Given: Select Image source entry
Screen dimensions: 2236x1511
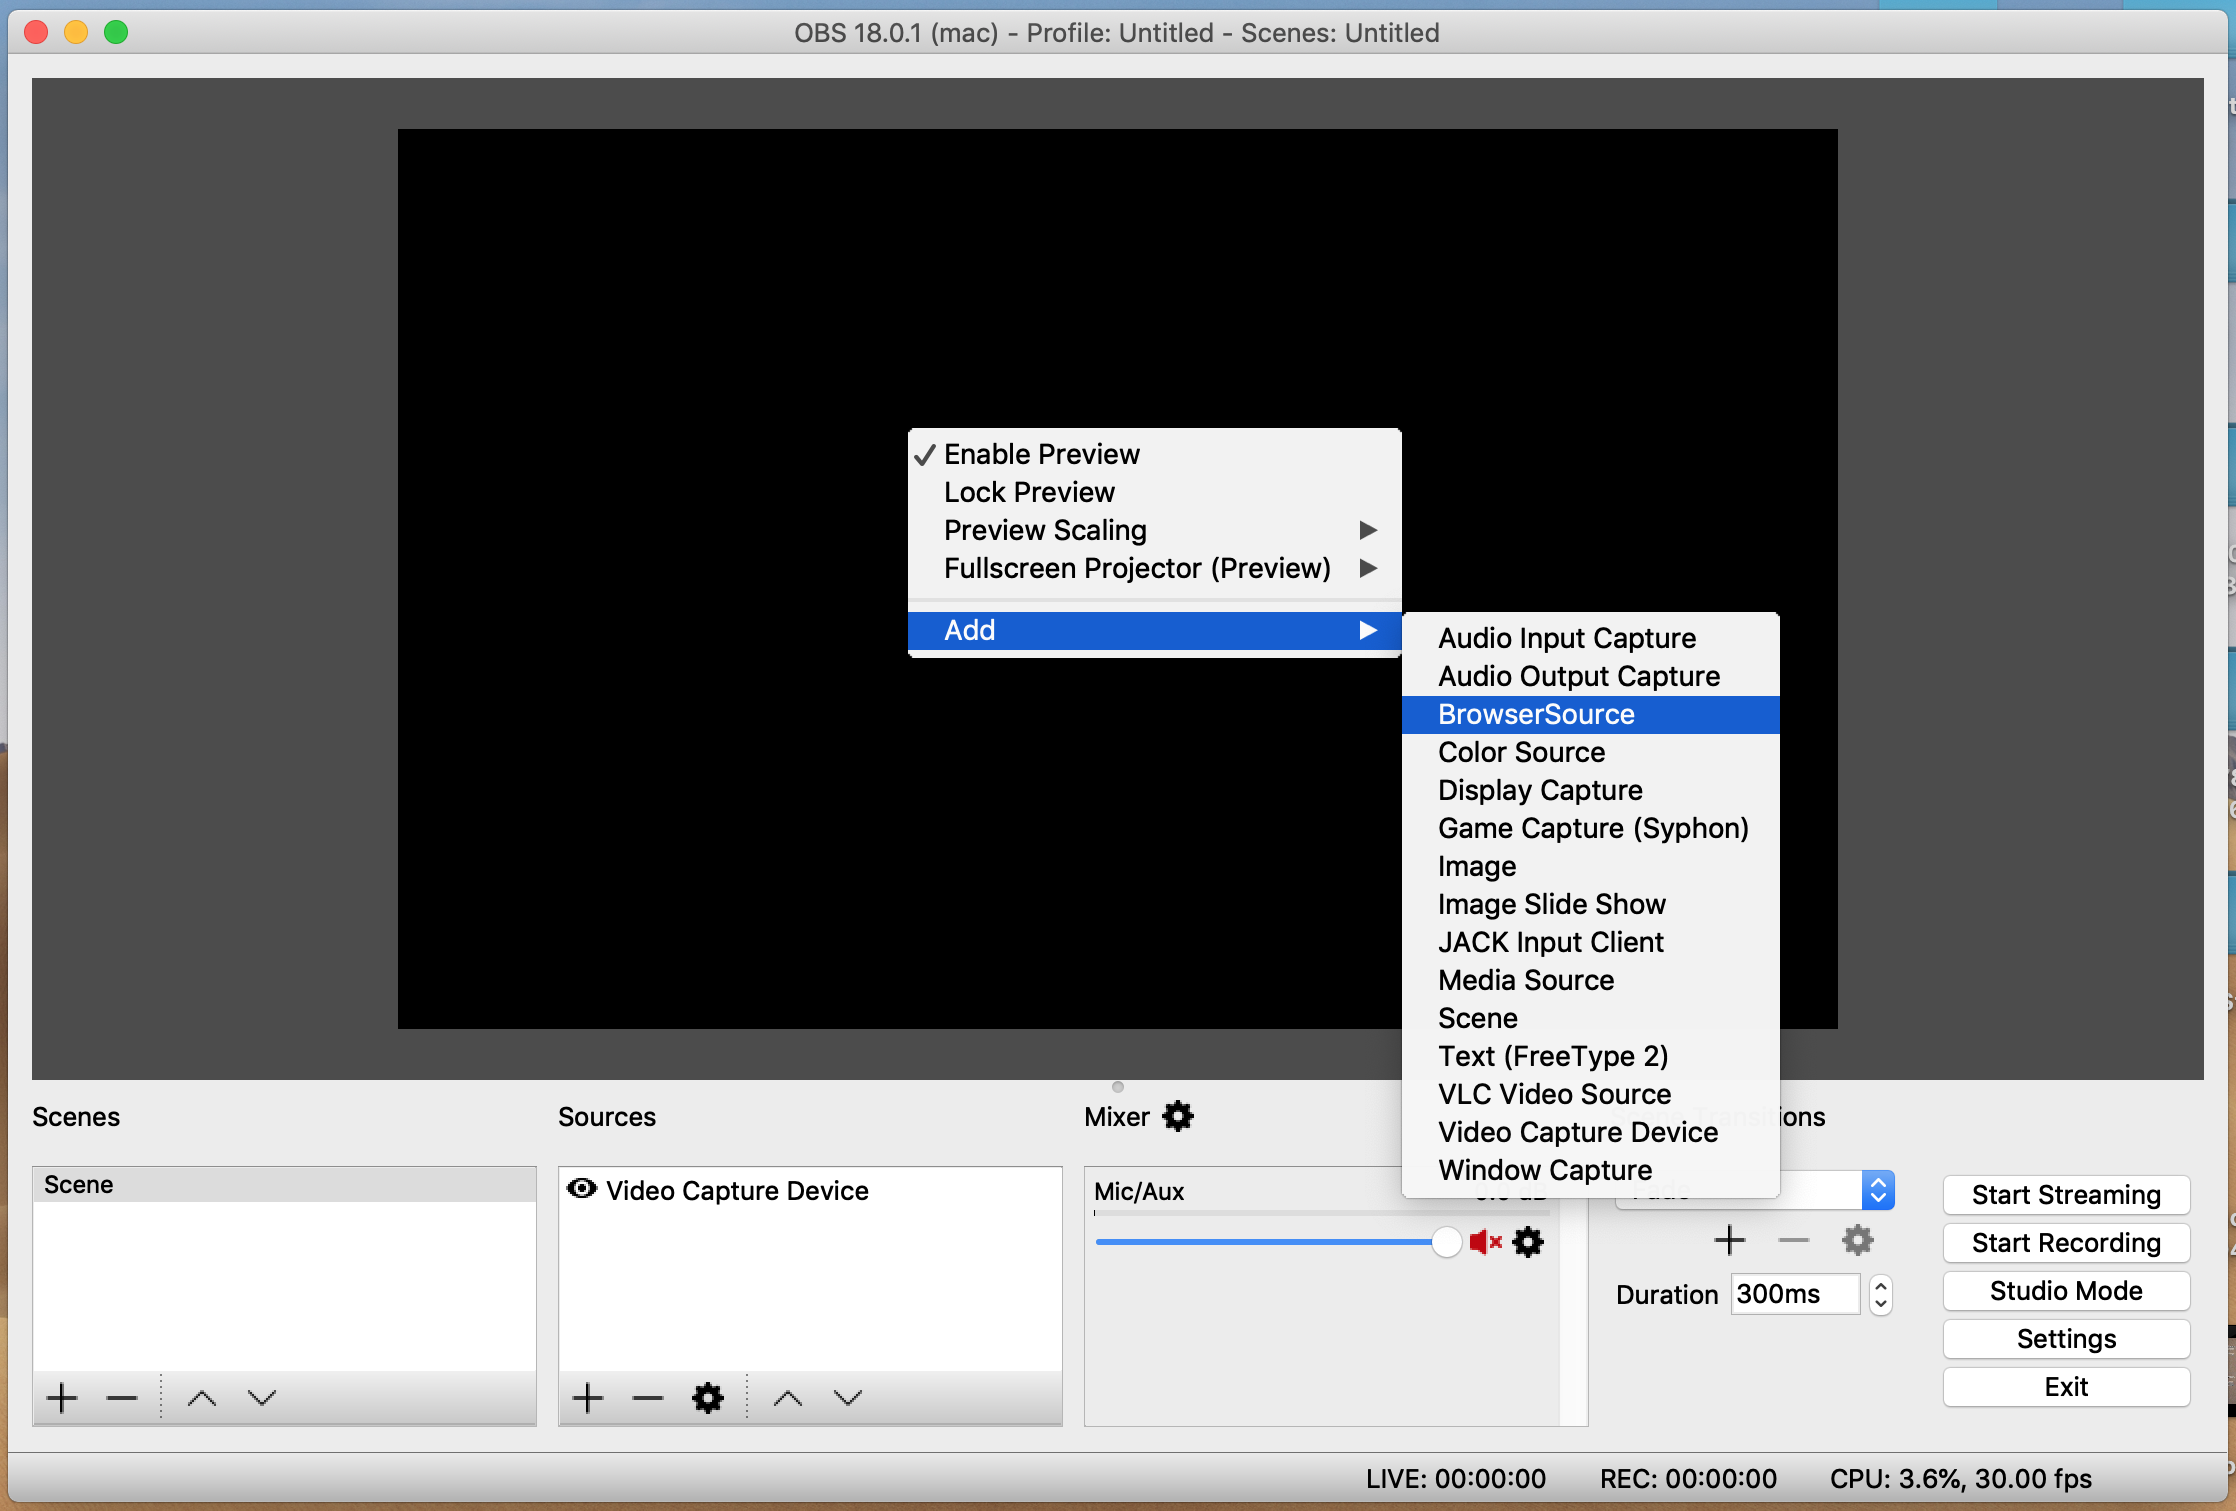Looking at the screenshot, I should pyautogui.click(x=1590, y=866).
